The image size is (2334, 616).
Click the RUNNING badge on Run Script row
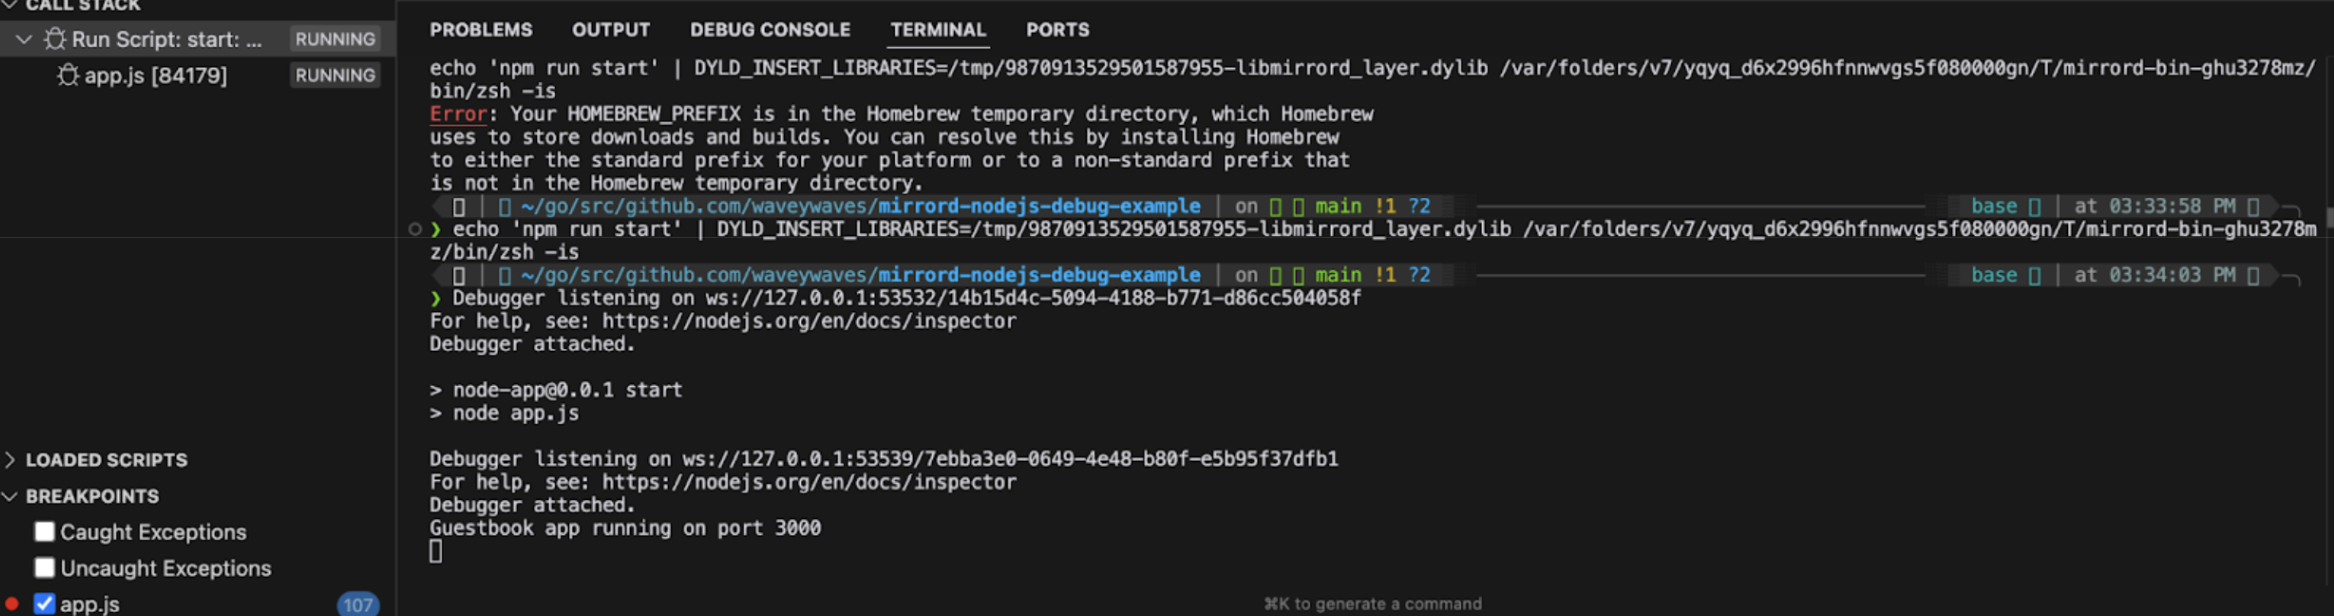click(x=335, y=39)
